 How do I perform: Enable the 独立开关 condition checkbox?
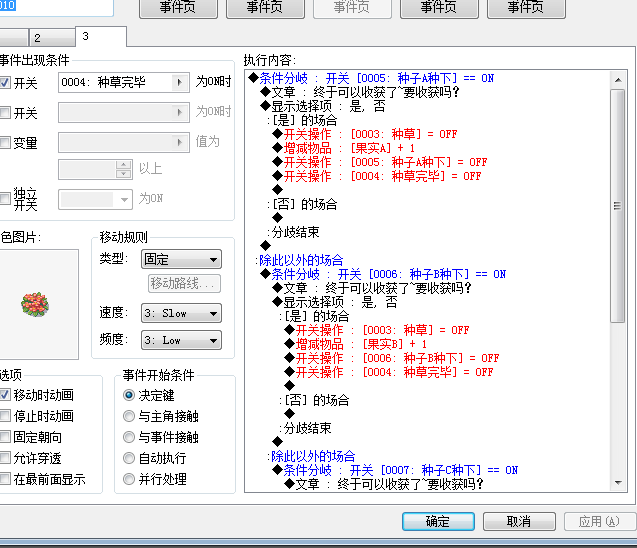pos(5,199)
